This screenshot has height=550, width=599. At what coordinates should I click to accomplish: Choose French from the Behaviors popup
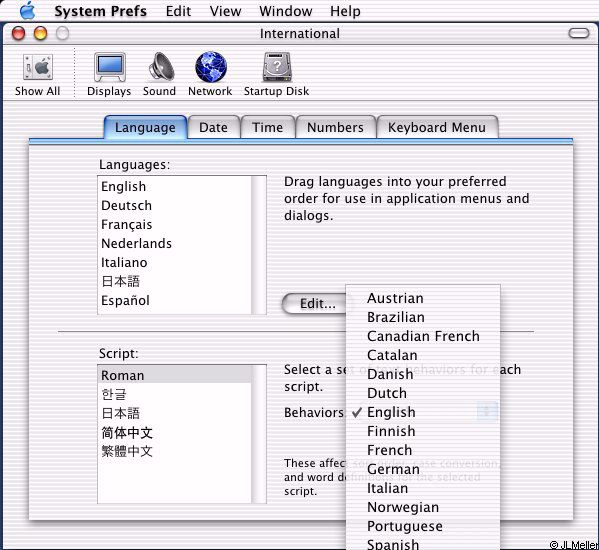[423, 450]
